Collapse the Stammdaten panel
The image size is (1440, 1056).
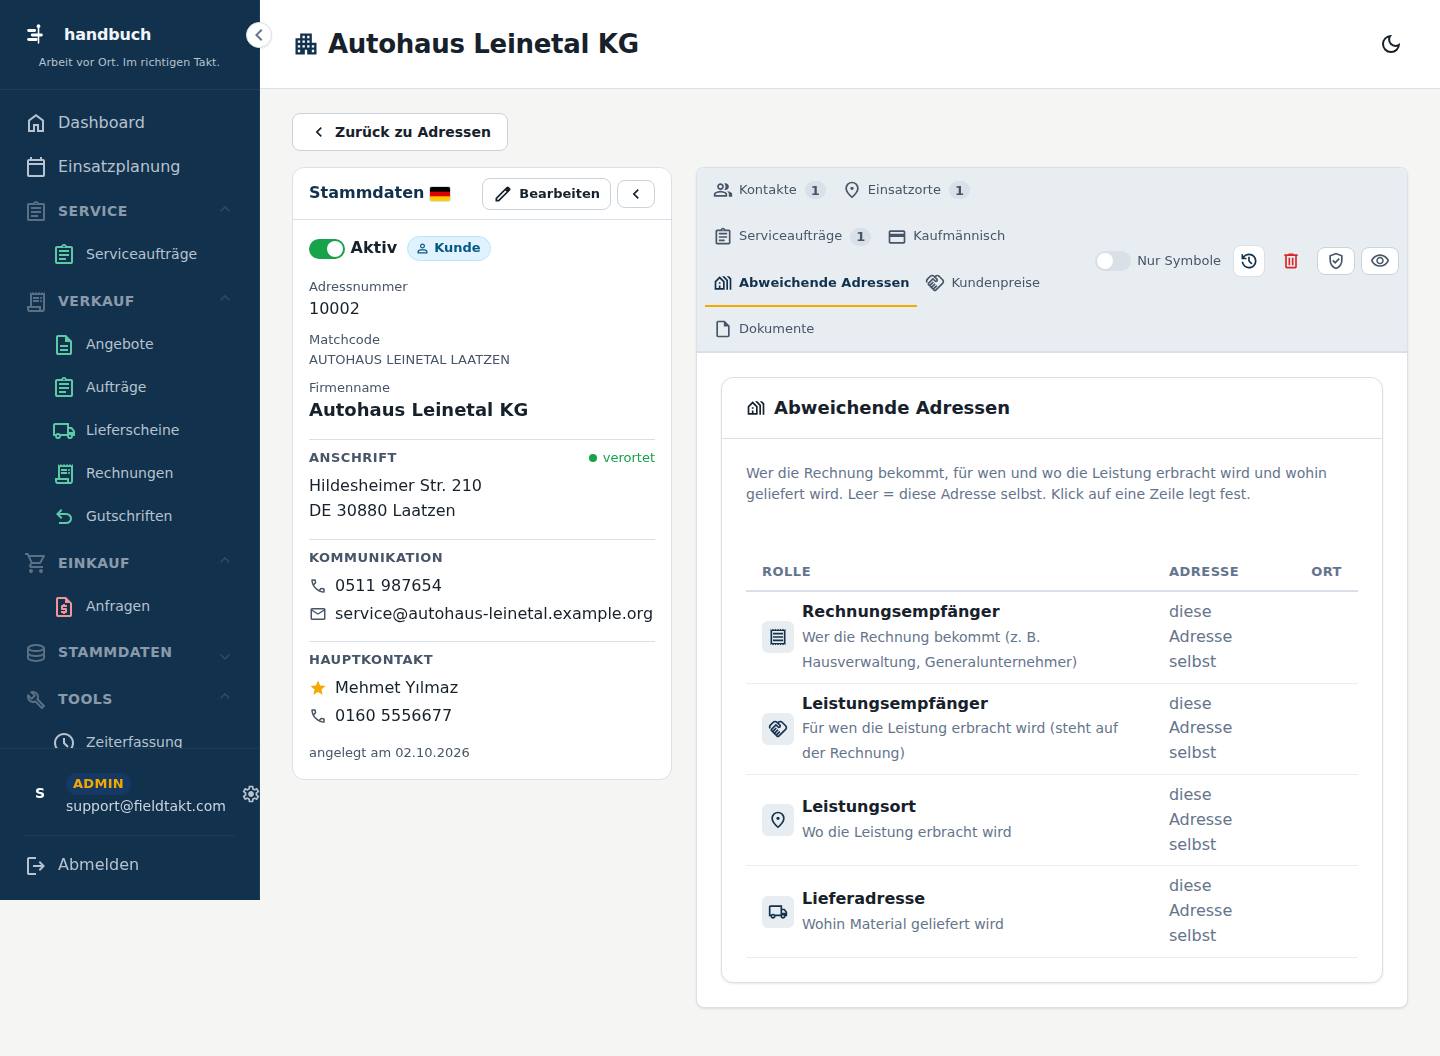click(636, 194)
